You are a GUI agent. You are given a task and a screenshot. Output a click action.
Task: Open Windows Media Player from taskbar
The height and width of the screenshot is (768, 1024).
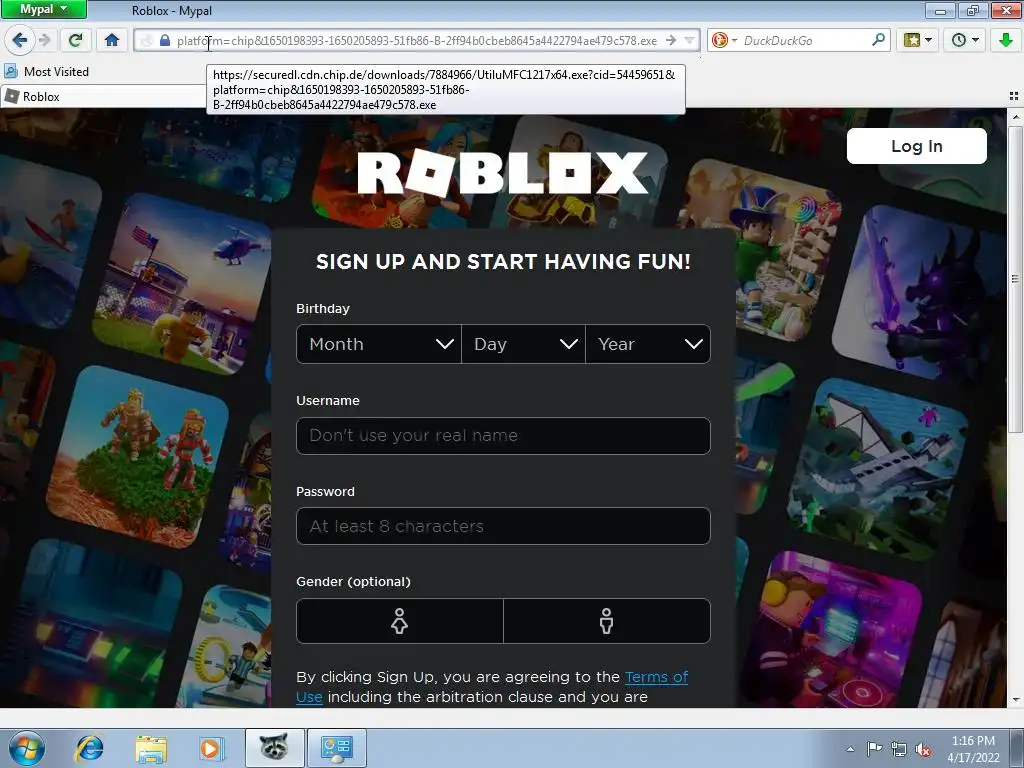[212, 748]
